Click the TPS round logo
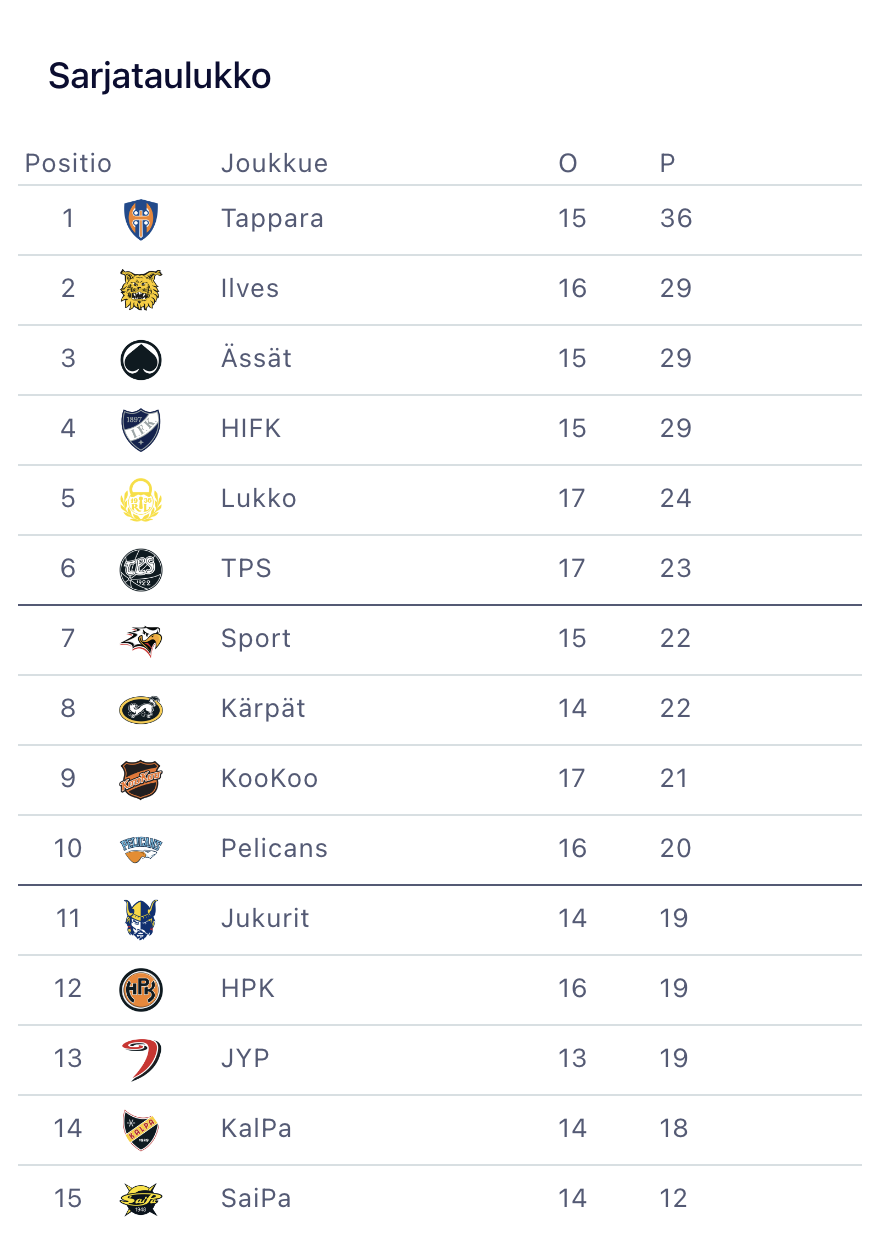 141,569
